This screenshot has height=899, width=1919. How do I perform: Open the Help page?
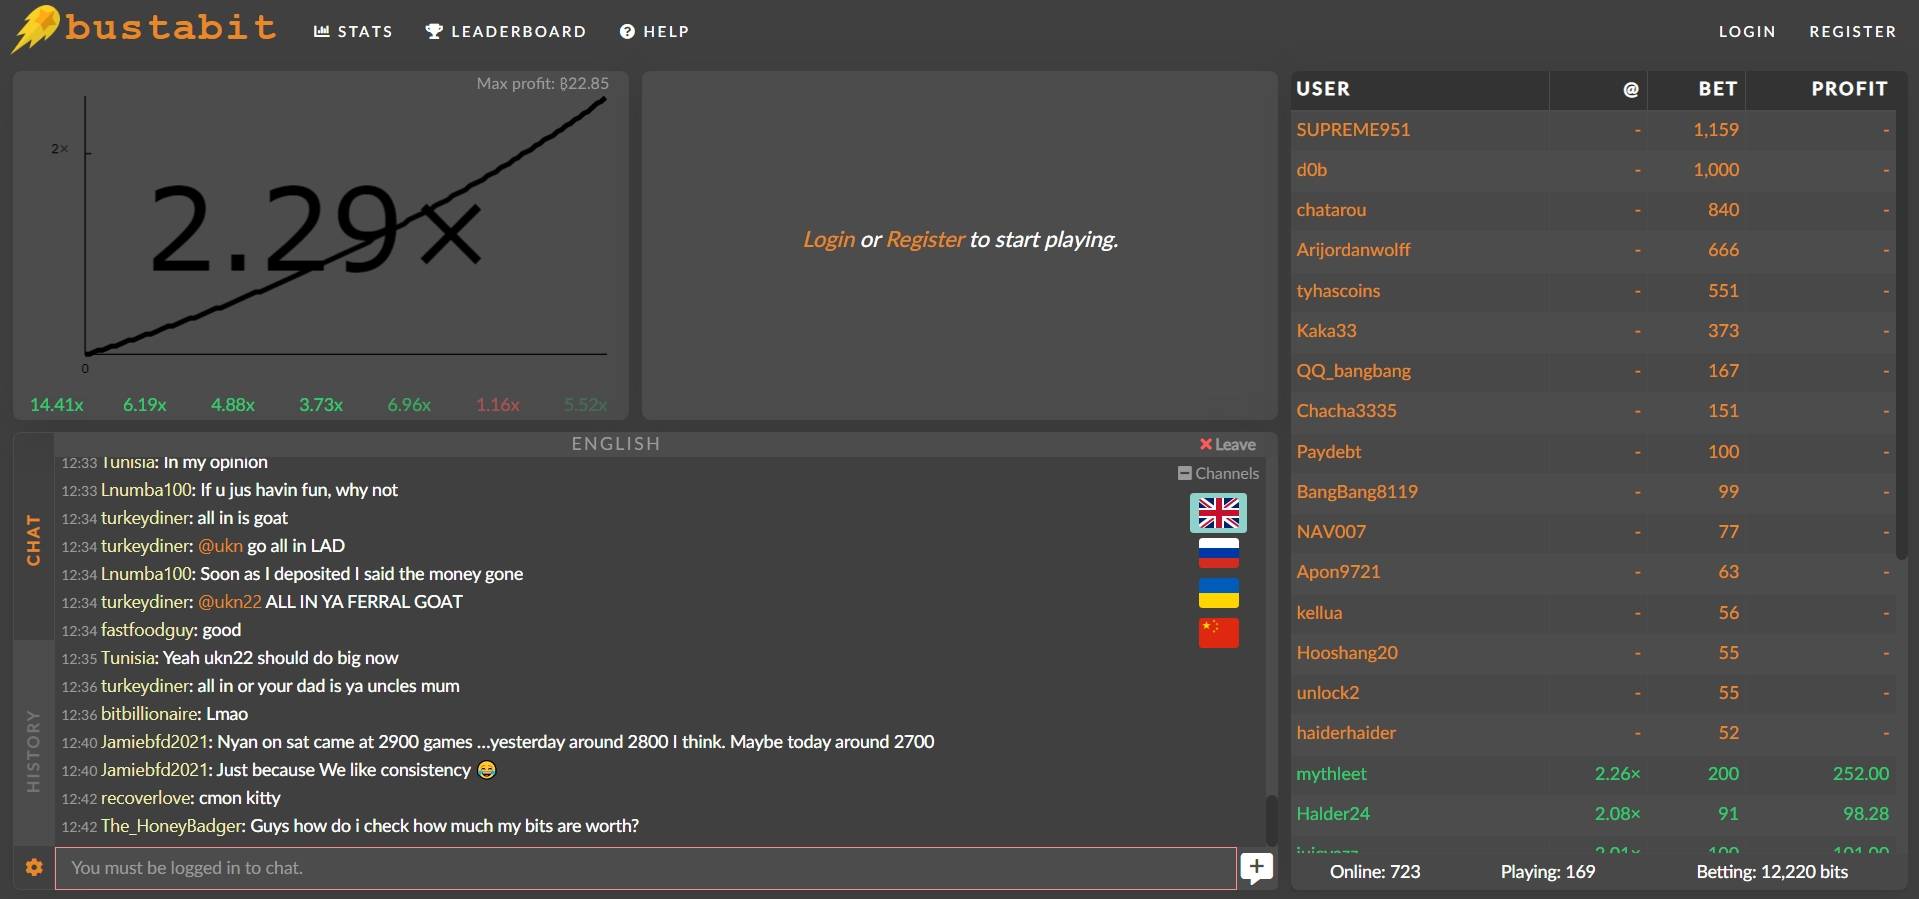click(654, 32)
